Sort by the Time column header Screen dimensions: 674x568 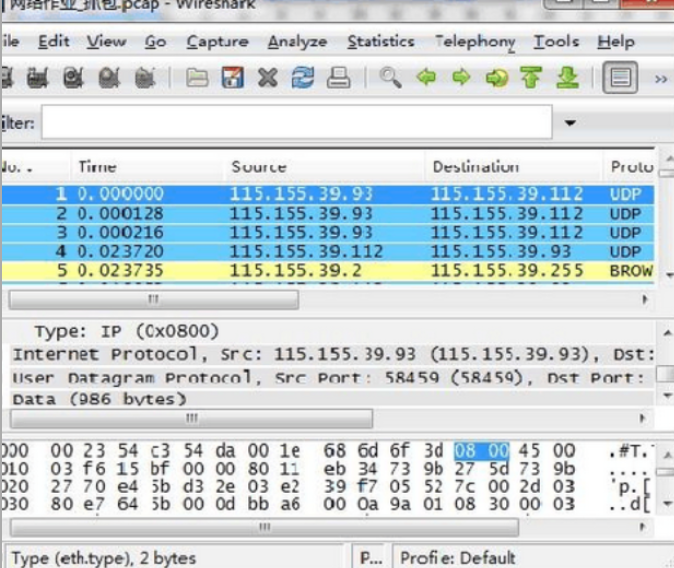pyautogui.click(x=147, y=167)
